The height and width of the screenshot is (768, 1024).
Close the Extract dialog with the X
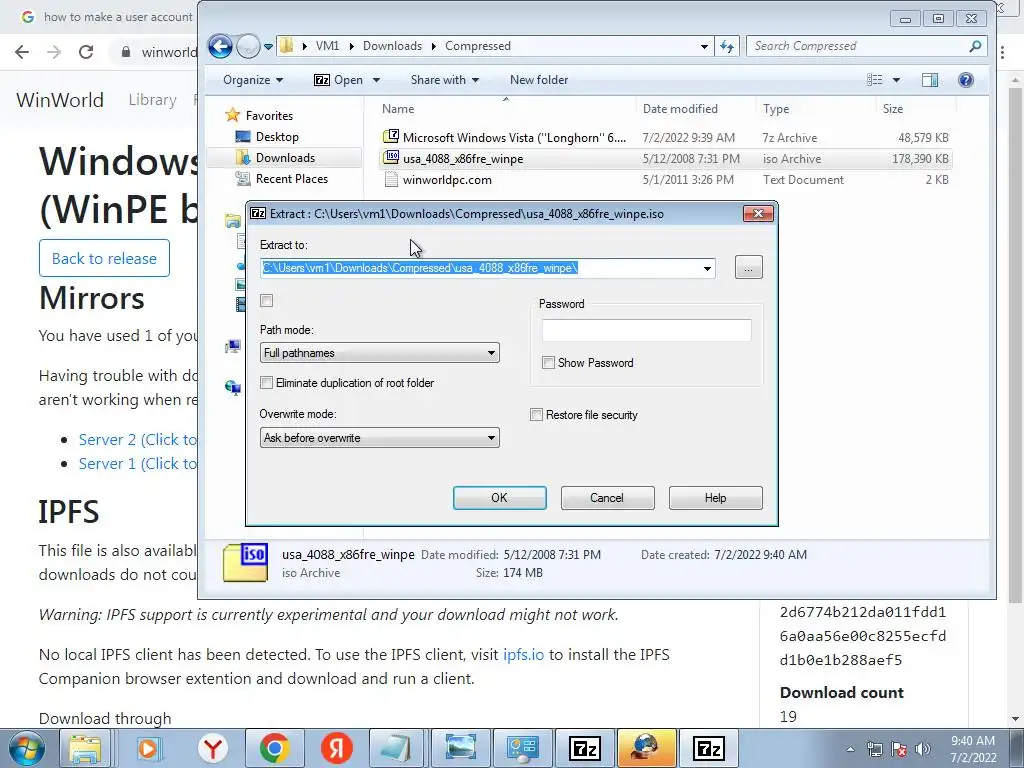(x=758, y=214)
